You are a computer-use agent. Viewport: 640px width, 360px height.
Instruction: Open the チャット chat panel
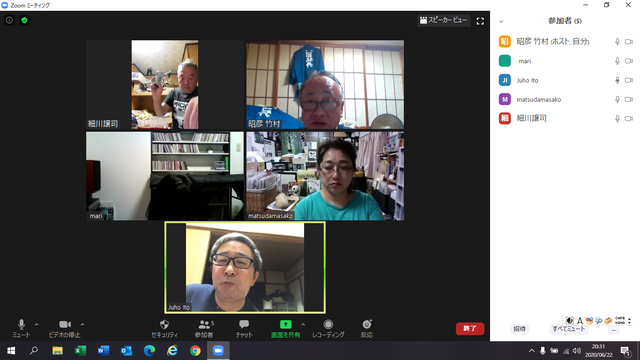pos(244,329)
